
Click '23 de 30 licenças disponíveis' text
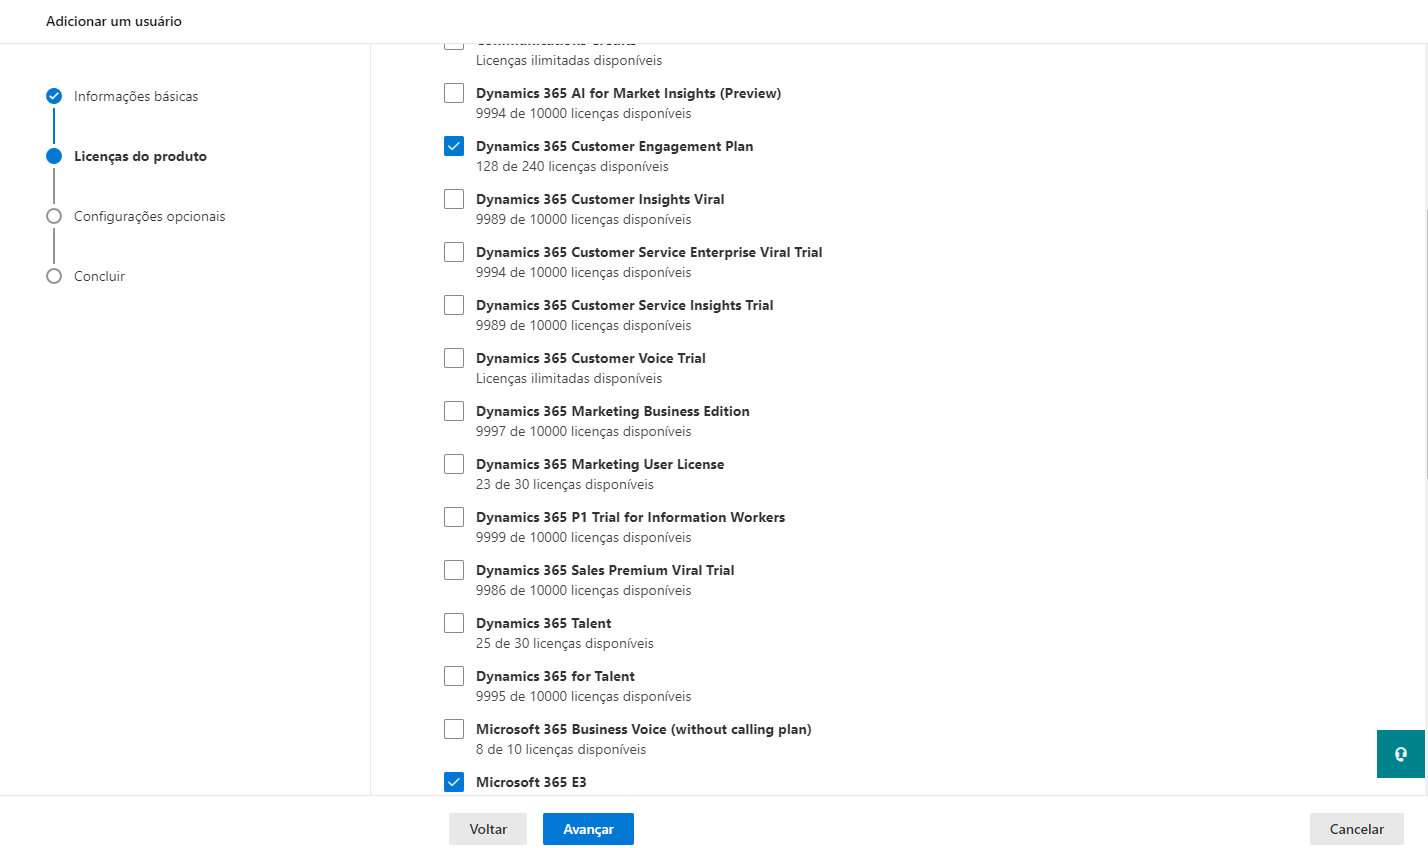pyautogui.click(x=565, y=485)
